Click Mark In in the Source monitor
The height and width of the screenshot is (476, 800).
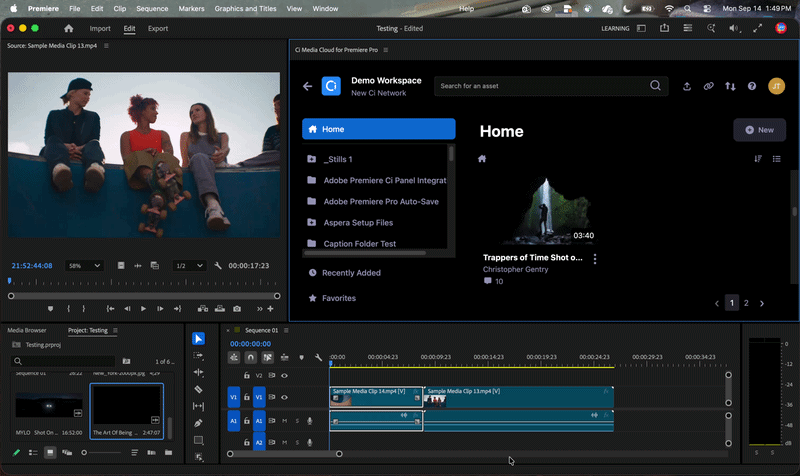[68, 309]
